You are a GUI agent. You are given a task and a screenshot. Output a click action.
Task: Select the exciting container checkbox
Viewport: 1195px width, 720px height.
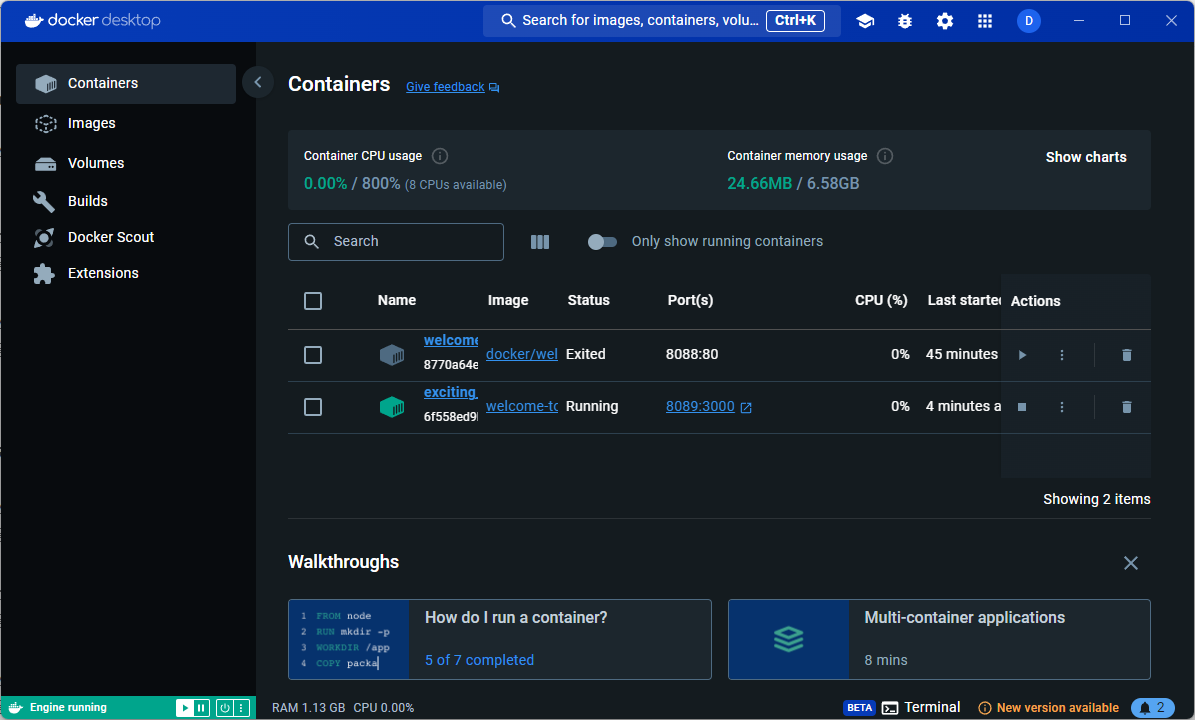312,407
